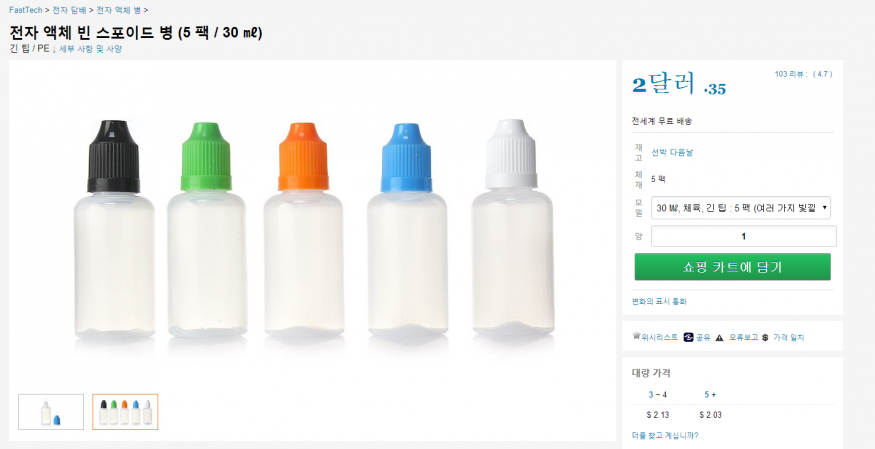875x449 pixels.
Task: Click the price match dollar icon
Action: [x=764, y=337]
